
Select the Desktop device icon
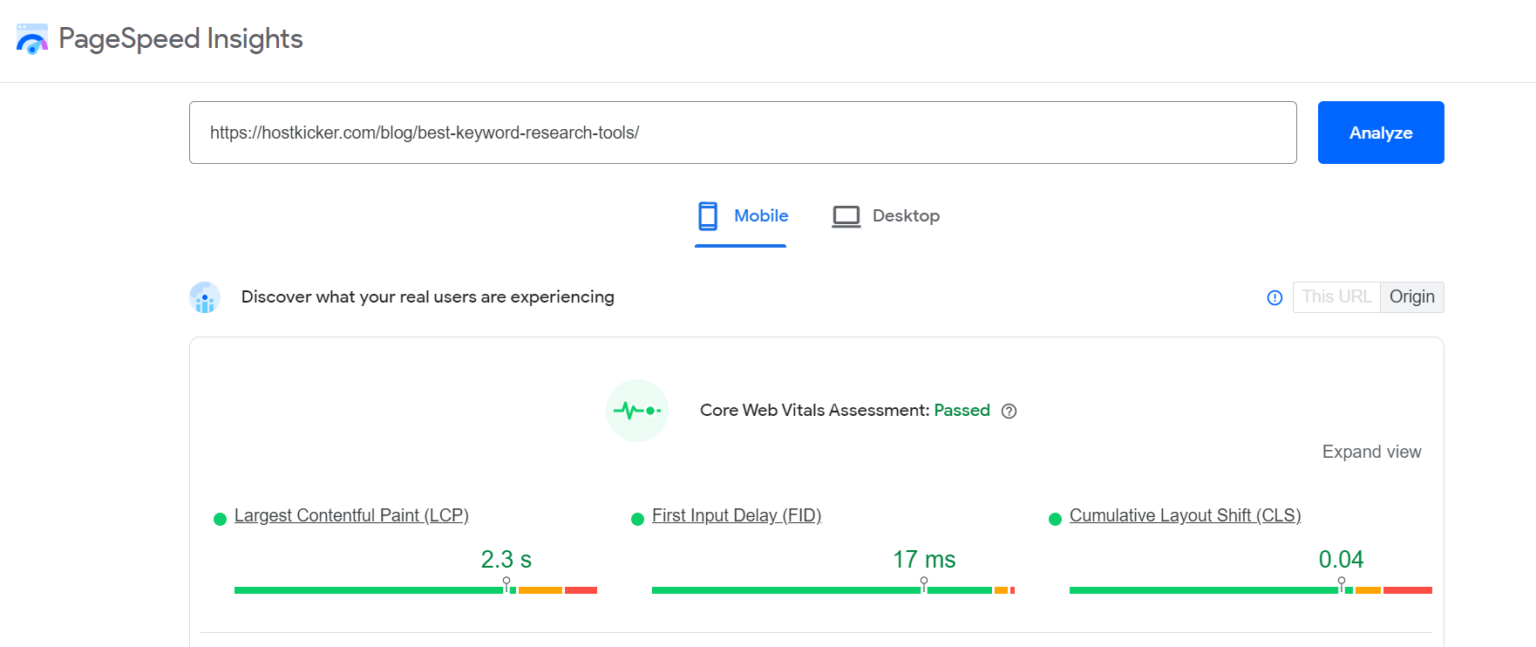pos(846,215)
